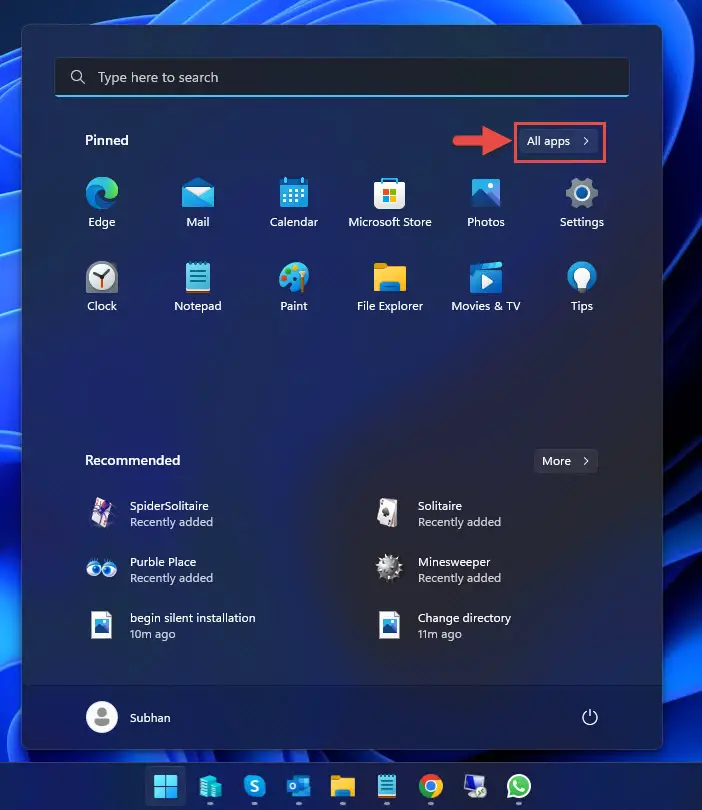Open the Photos app

click(x=486, y=202)
